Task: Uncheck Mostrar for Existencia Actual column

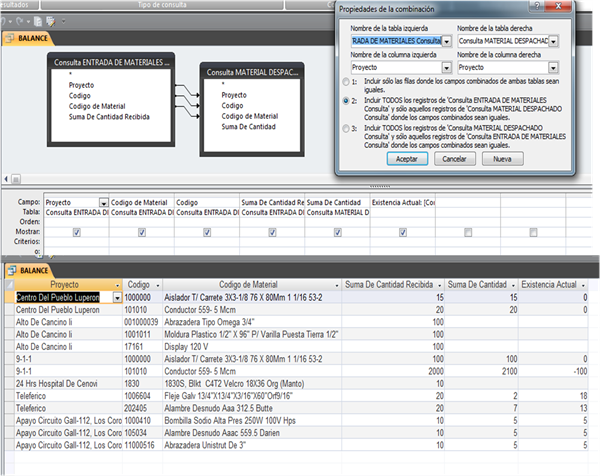Action: (401, 231)
